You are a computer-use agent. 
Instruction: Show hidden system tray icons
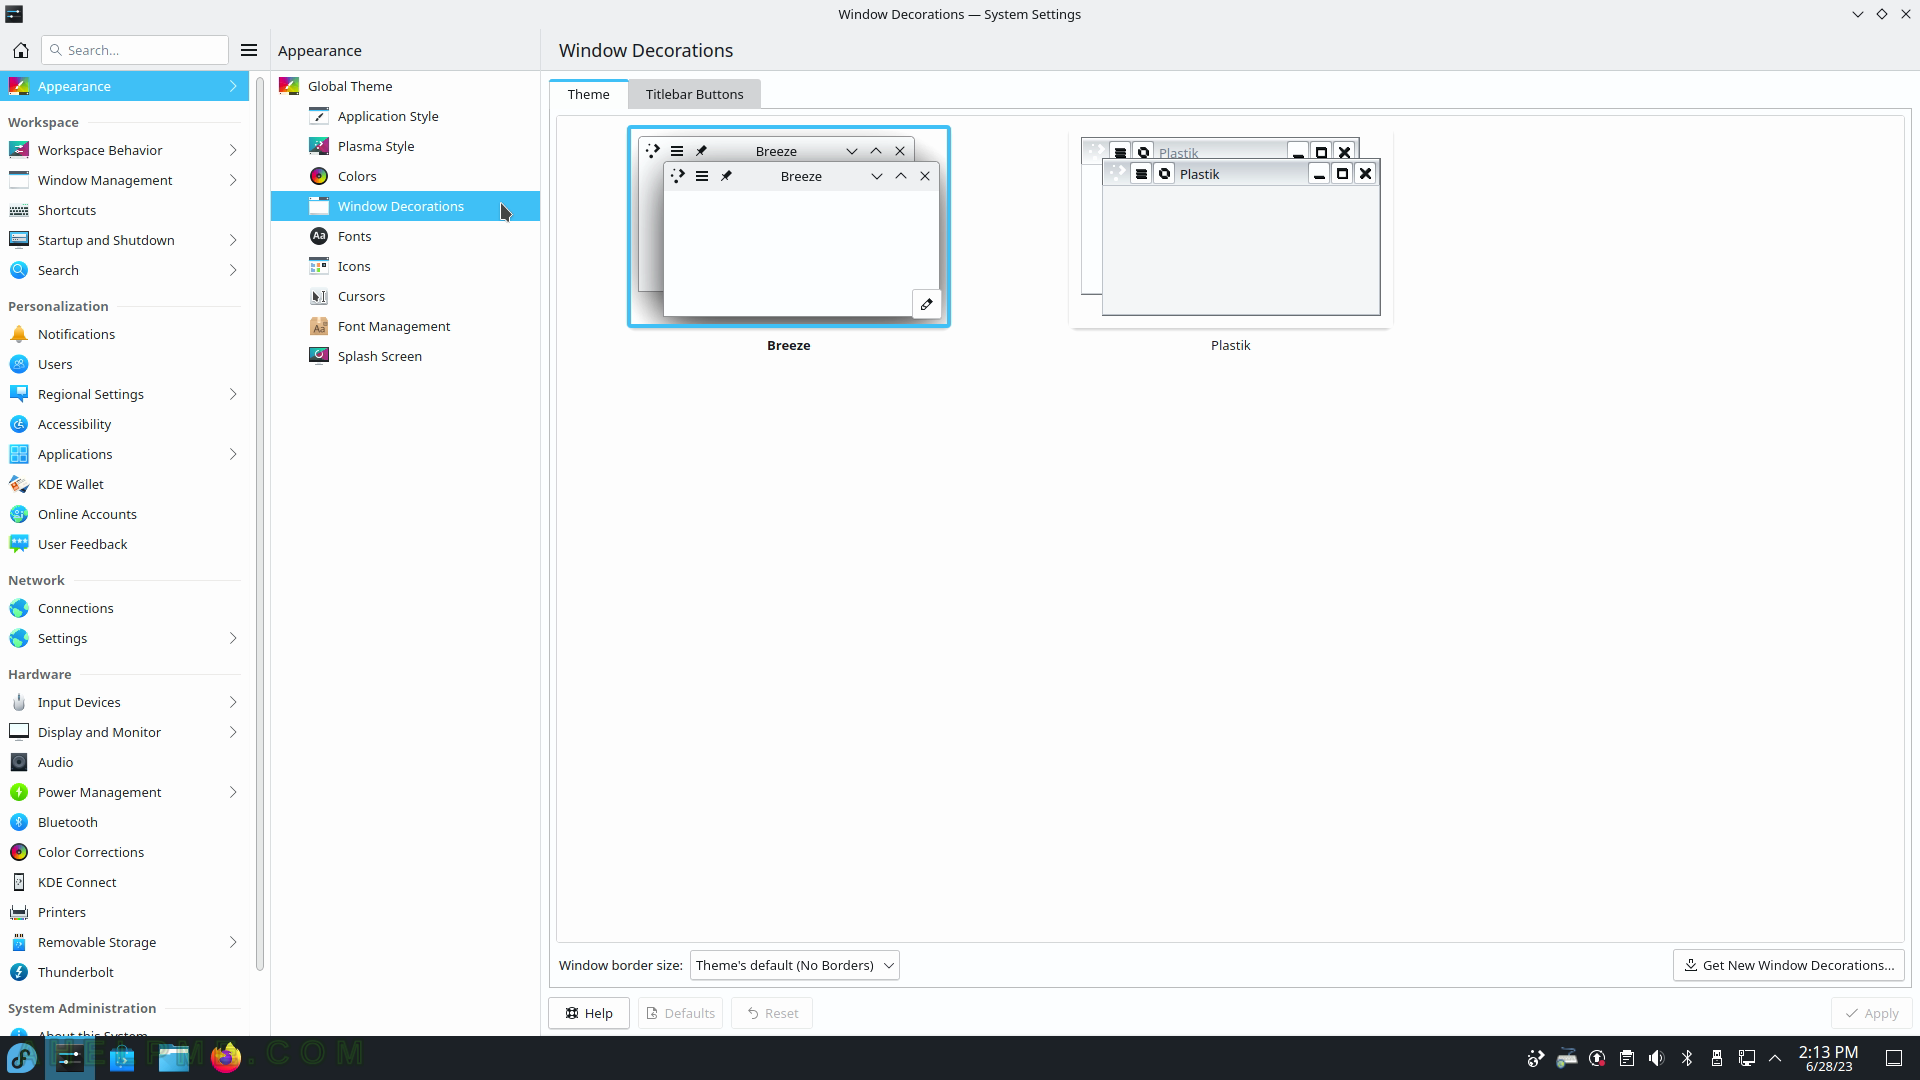pos(1776,1058)
